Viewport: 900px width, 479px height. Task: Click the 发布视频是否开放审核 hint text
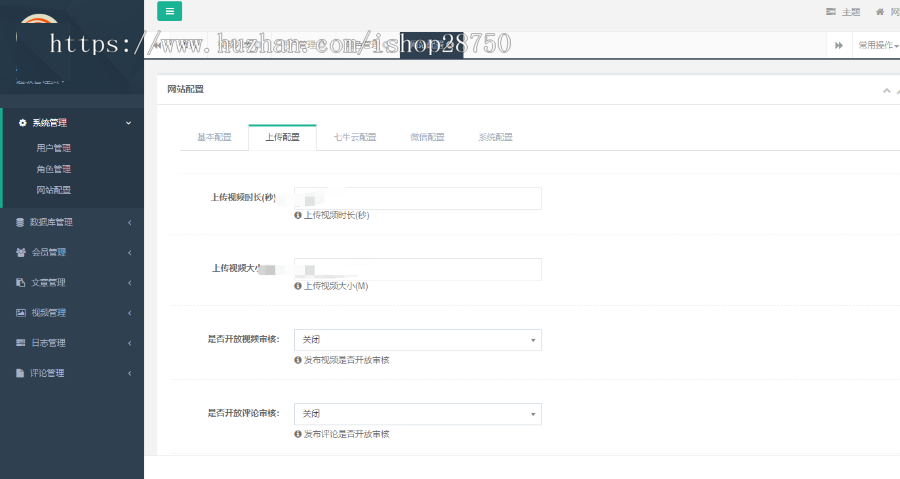click(347, 360)
